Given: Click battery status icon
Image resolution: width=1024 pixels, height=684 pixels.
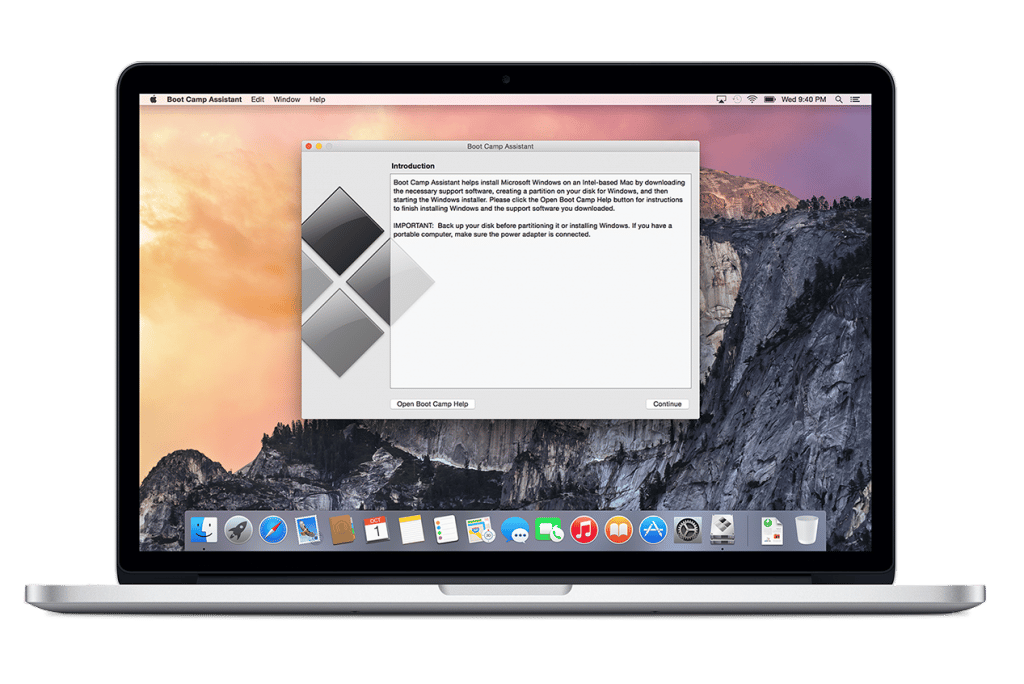Looking at the screenshot, I should [x=770, y=99].
